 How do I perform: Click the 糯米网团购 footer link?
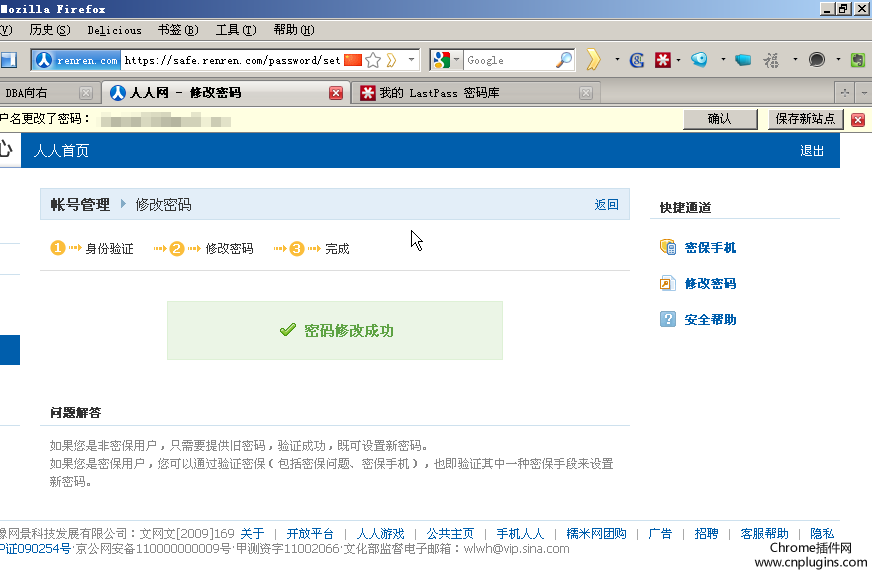coord(596,534)
